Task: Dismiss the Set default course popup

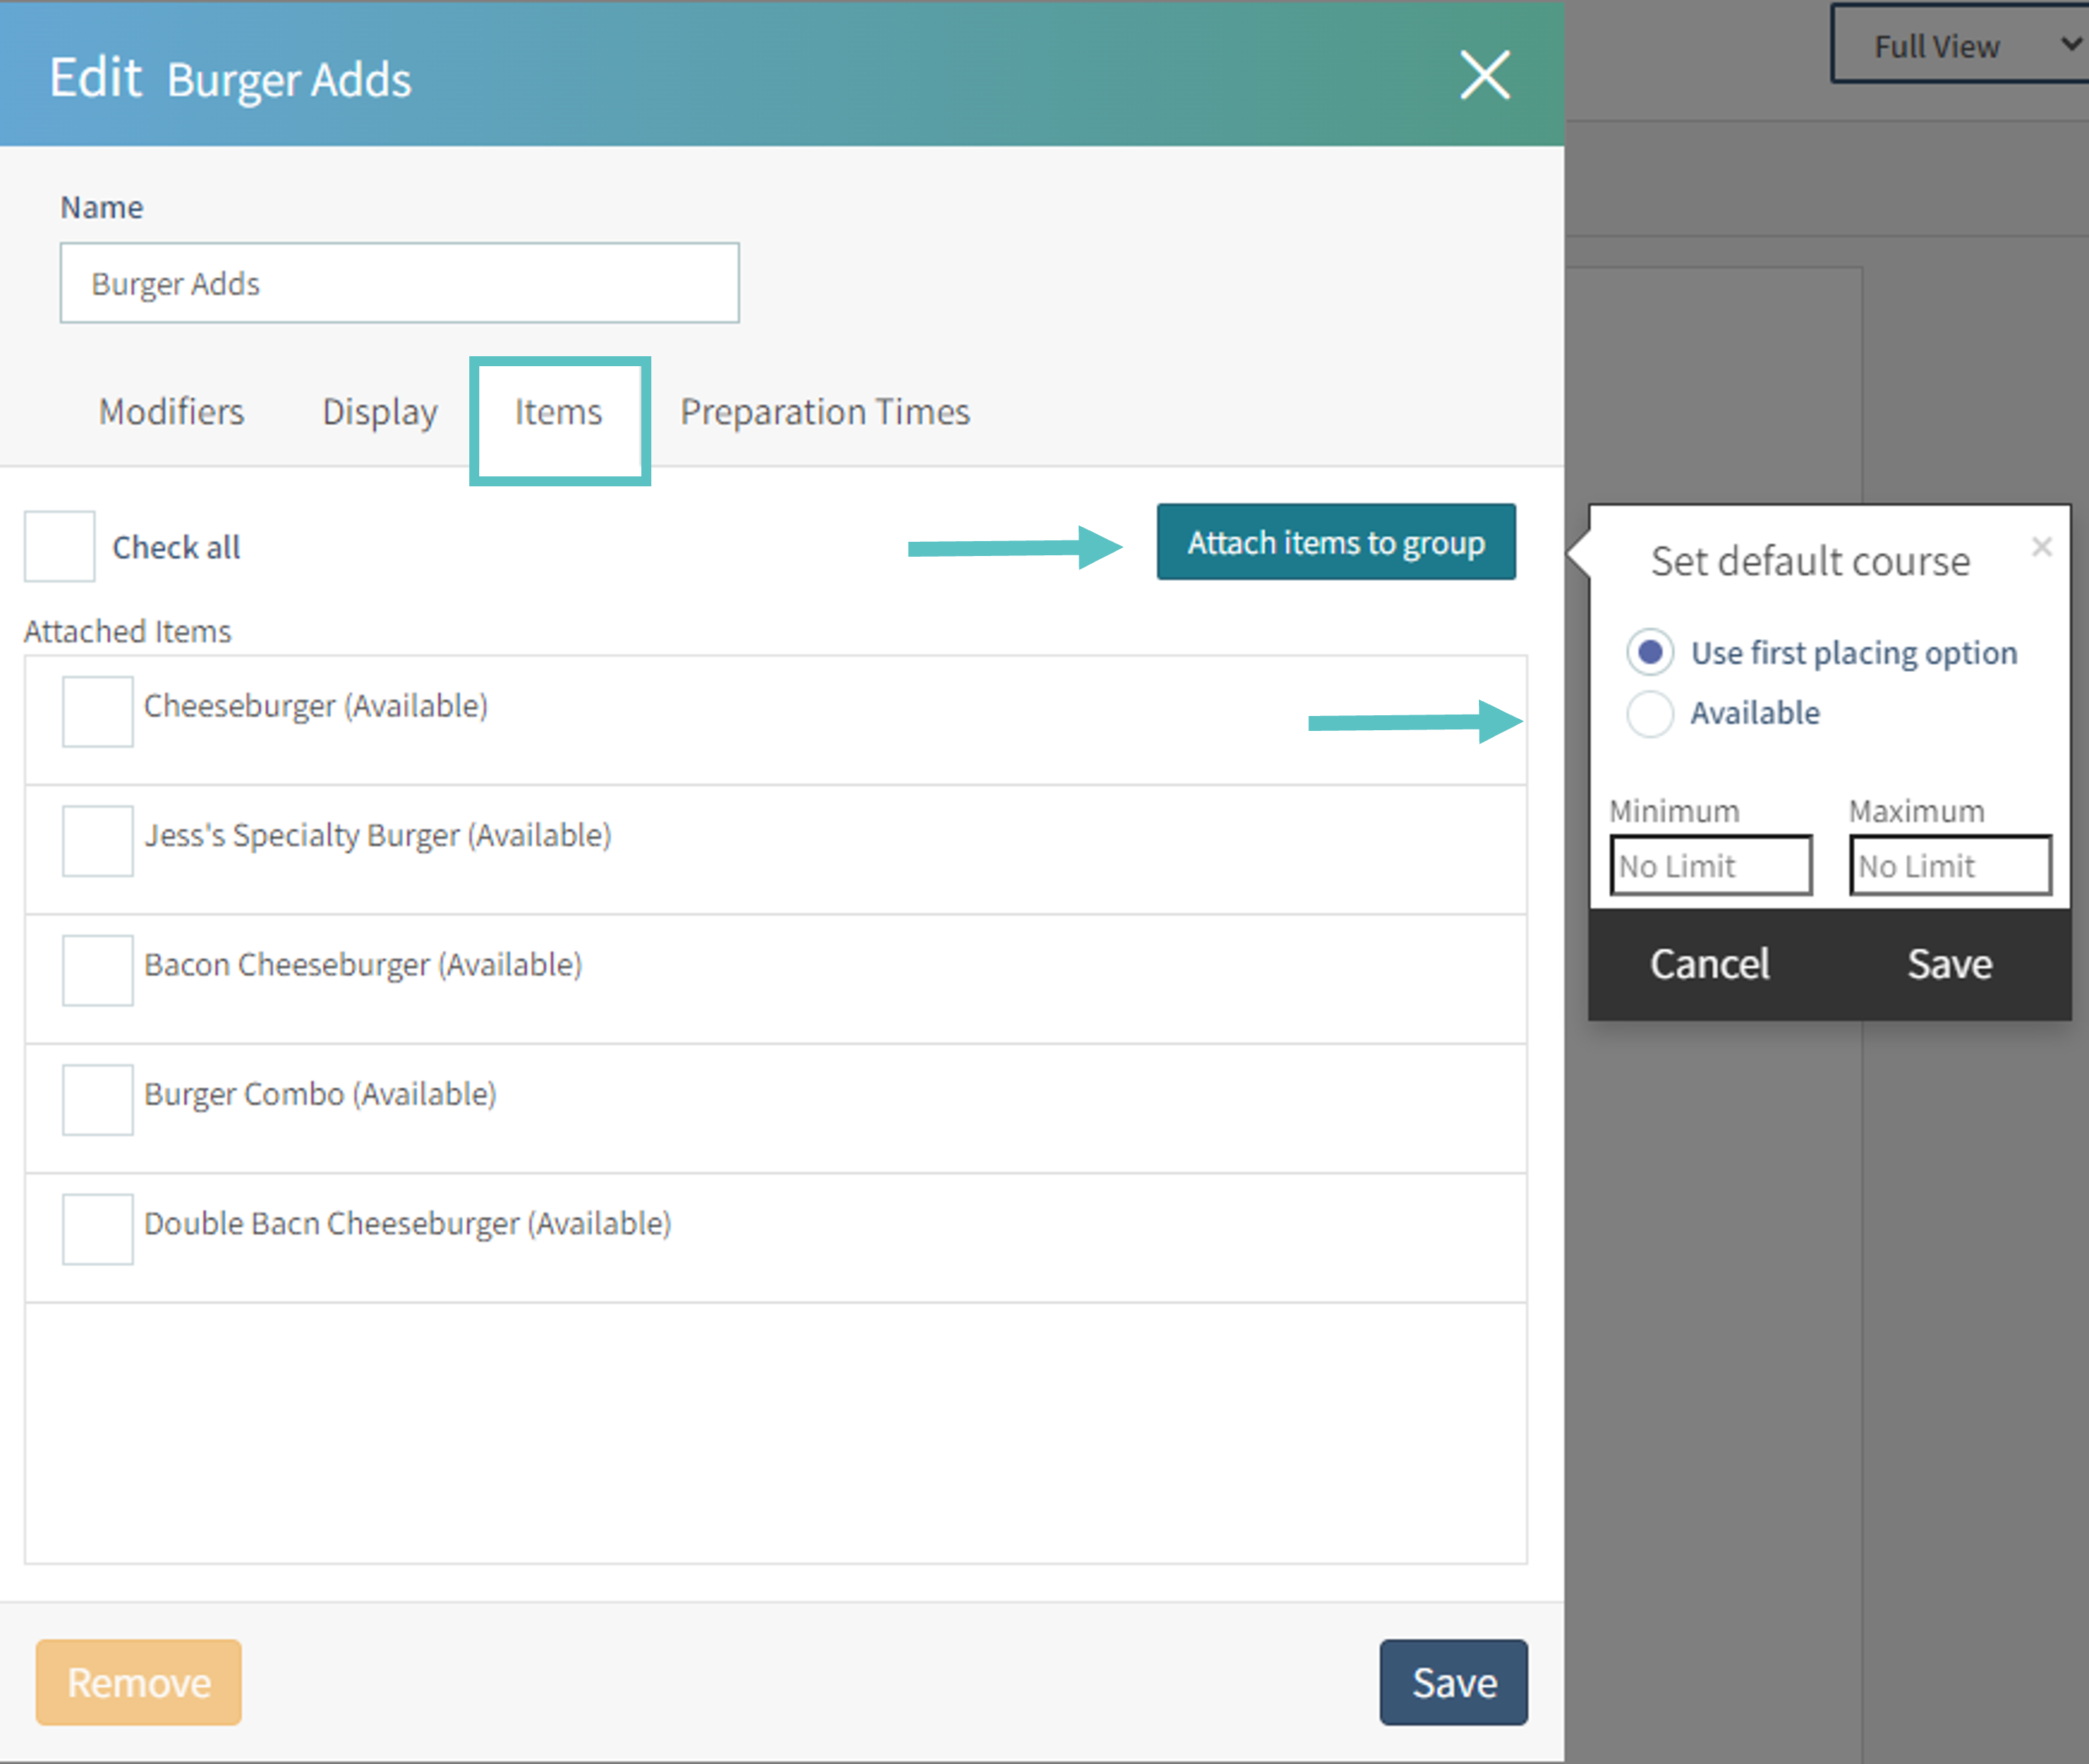Action: tap(2041, 547)
